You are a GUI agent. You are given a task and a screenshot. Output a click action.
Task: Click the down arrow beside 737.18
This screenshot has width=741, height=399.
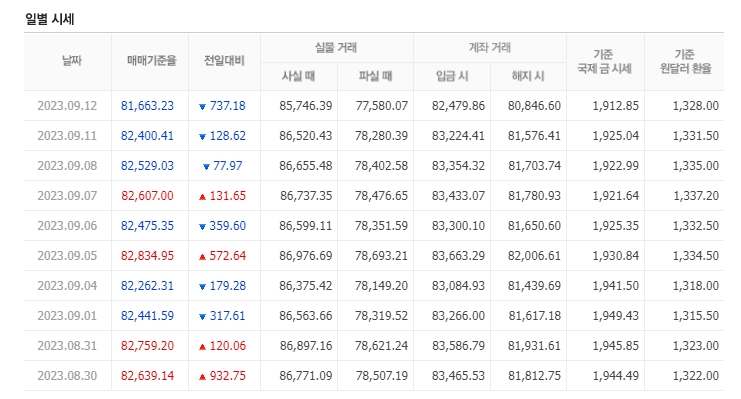pyautogui.click(x=202, y=107)
